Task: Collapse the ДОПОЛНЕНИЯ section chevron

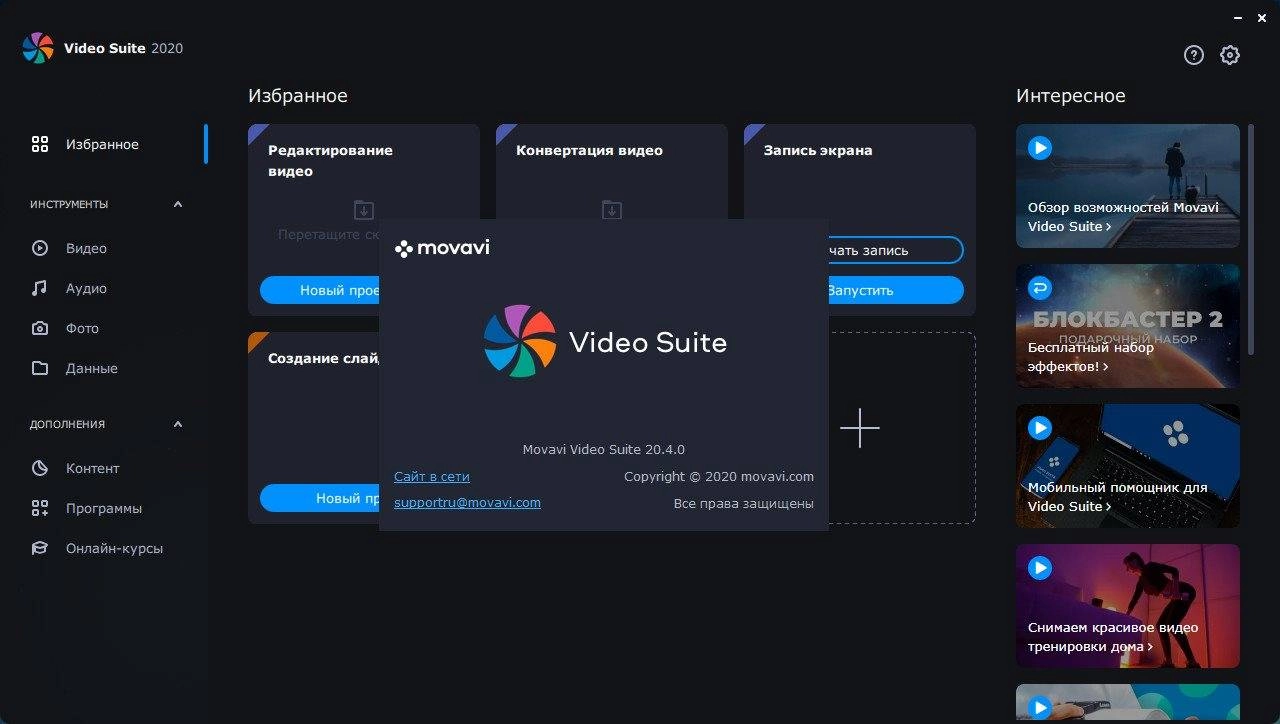Action: pyautogui.click(x=178, y=424)
